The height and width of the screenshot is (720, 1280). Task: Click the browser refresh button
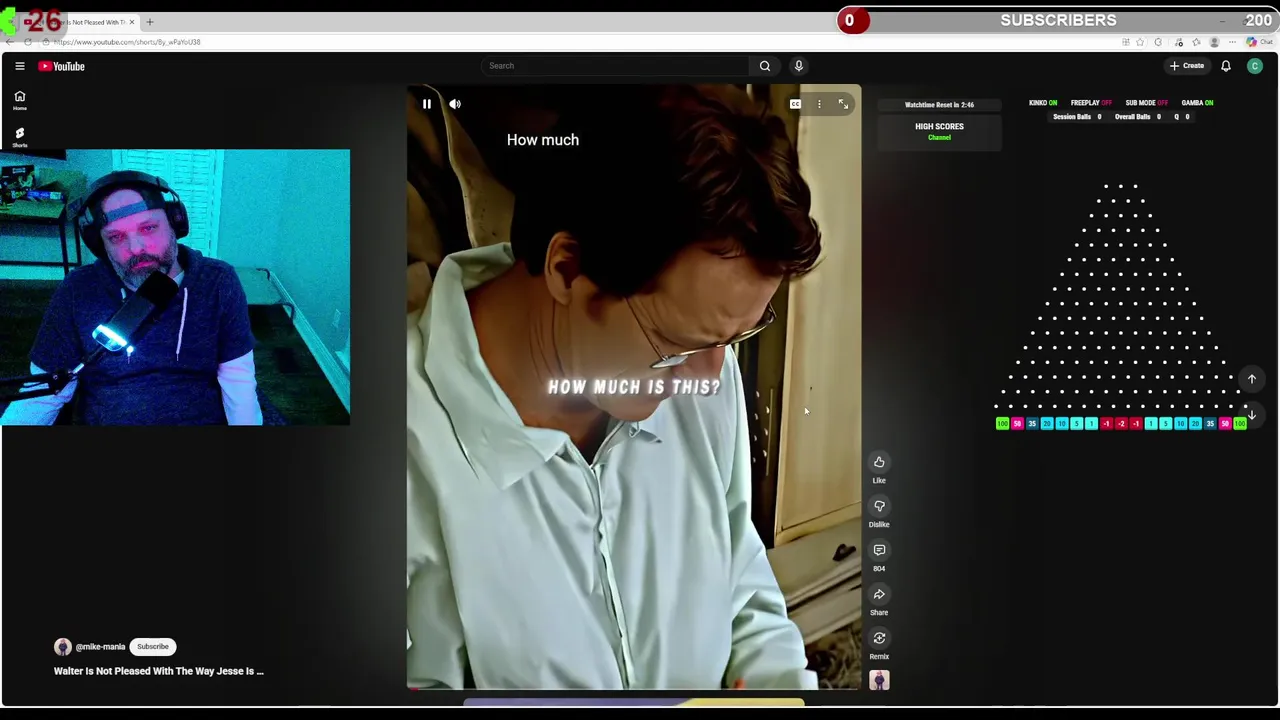[27, 42]
